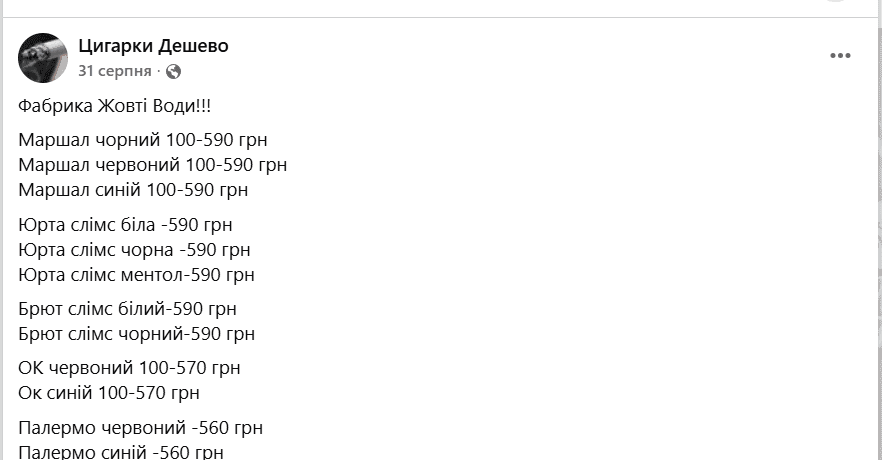Viewport: 882px width, 460px height.
Task: Click the Палермо синій -560 грн line
Action: (x=120, y=452)
